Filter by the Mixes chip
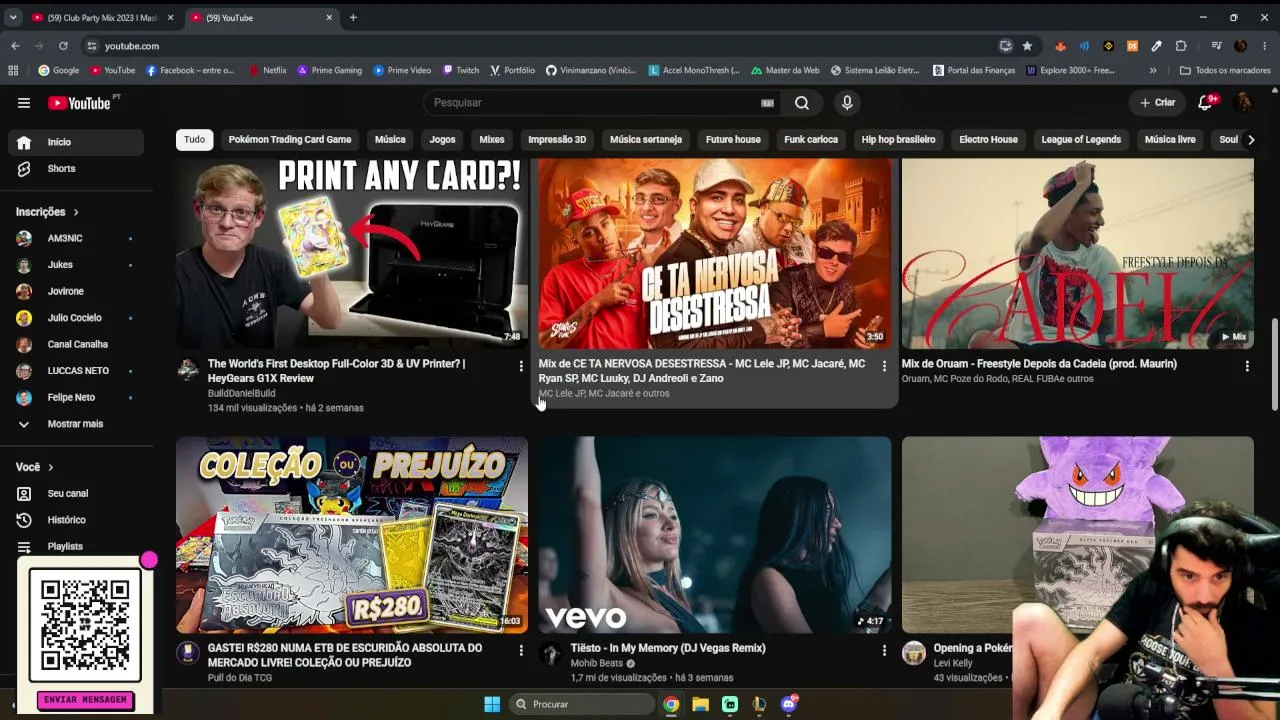Screen dimensions: 1280x720 [492, 140]
